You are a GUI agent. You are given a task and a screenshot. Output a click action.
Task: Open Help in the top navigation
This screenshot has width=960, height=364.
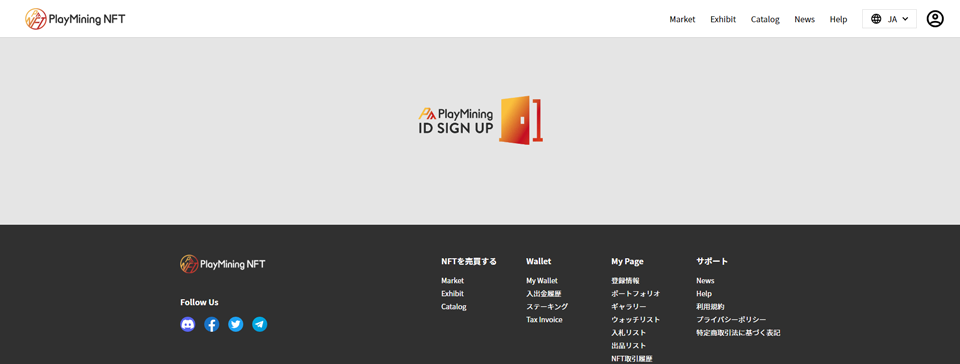point(838,20)
